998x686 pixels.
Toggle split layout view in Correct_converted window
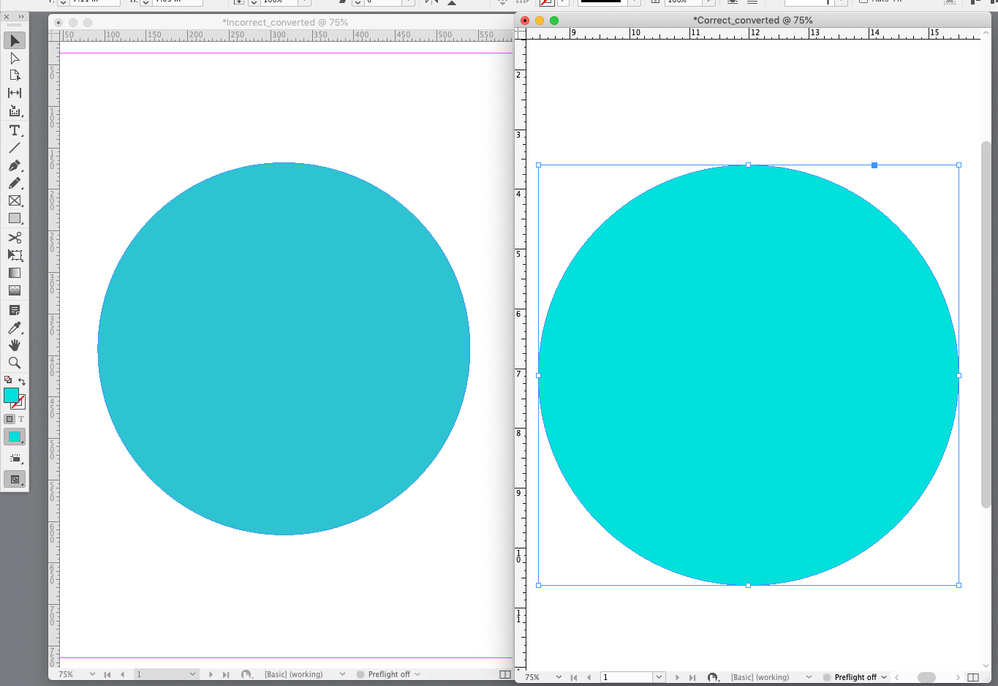tap(973, 677)
